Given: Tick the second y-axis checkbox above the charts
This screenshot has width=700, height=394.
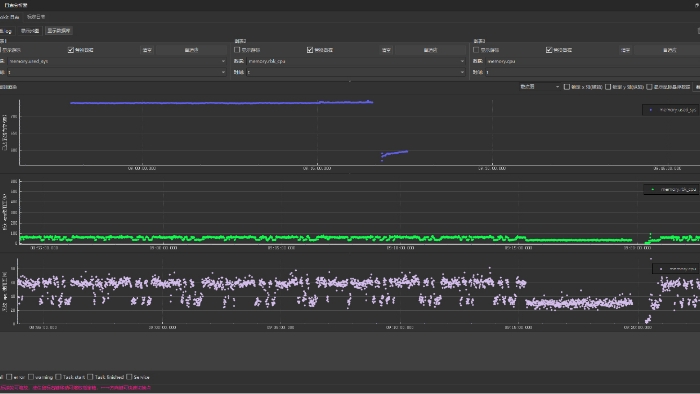Looking at the screenshot, I should click(x=608, y=87).
